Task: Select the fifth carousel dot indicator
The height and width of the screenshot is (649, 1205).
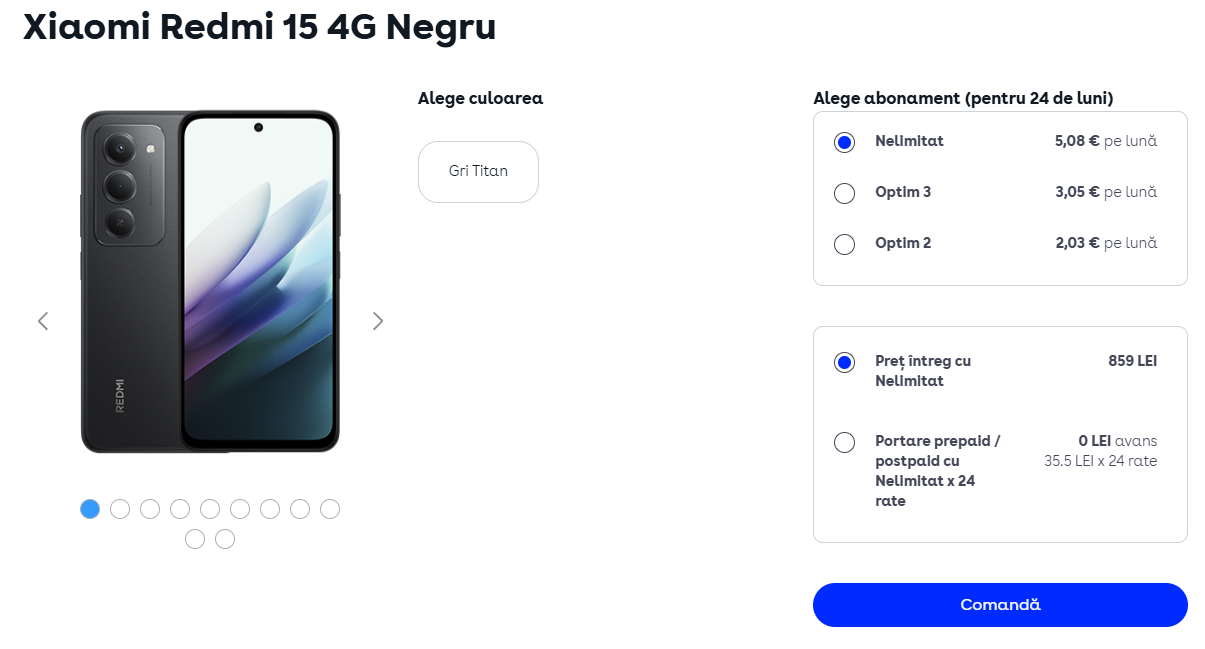Action: [x=210, y=509]
